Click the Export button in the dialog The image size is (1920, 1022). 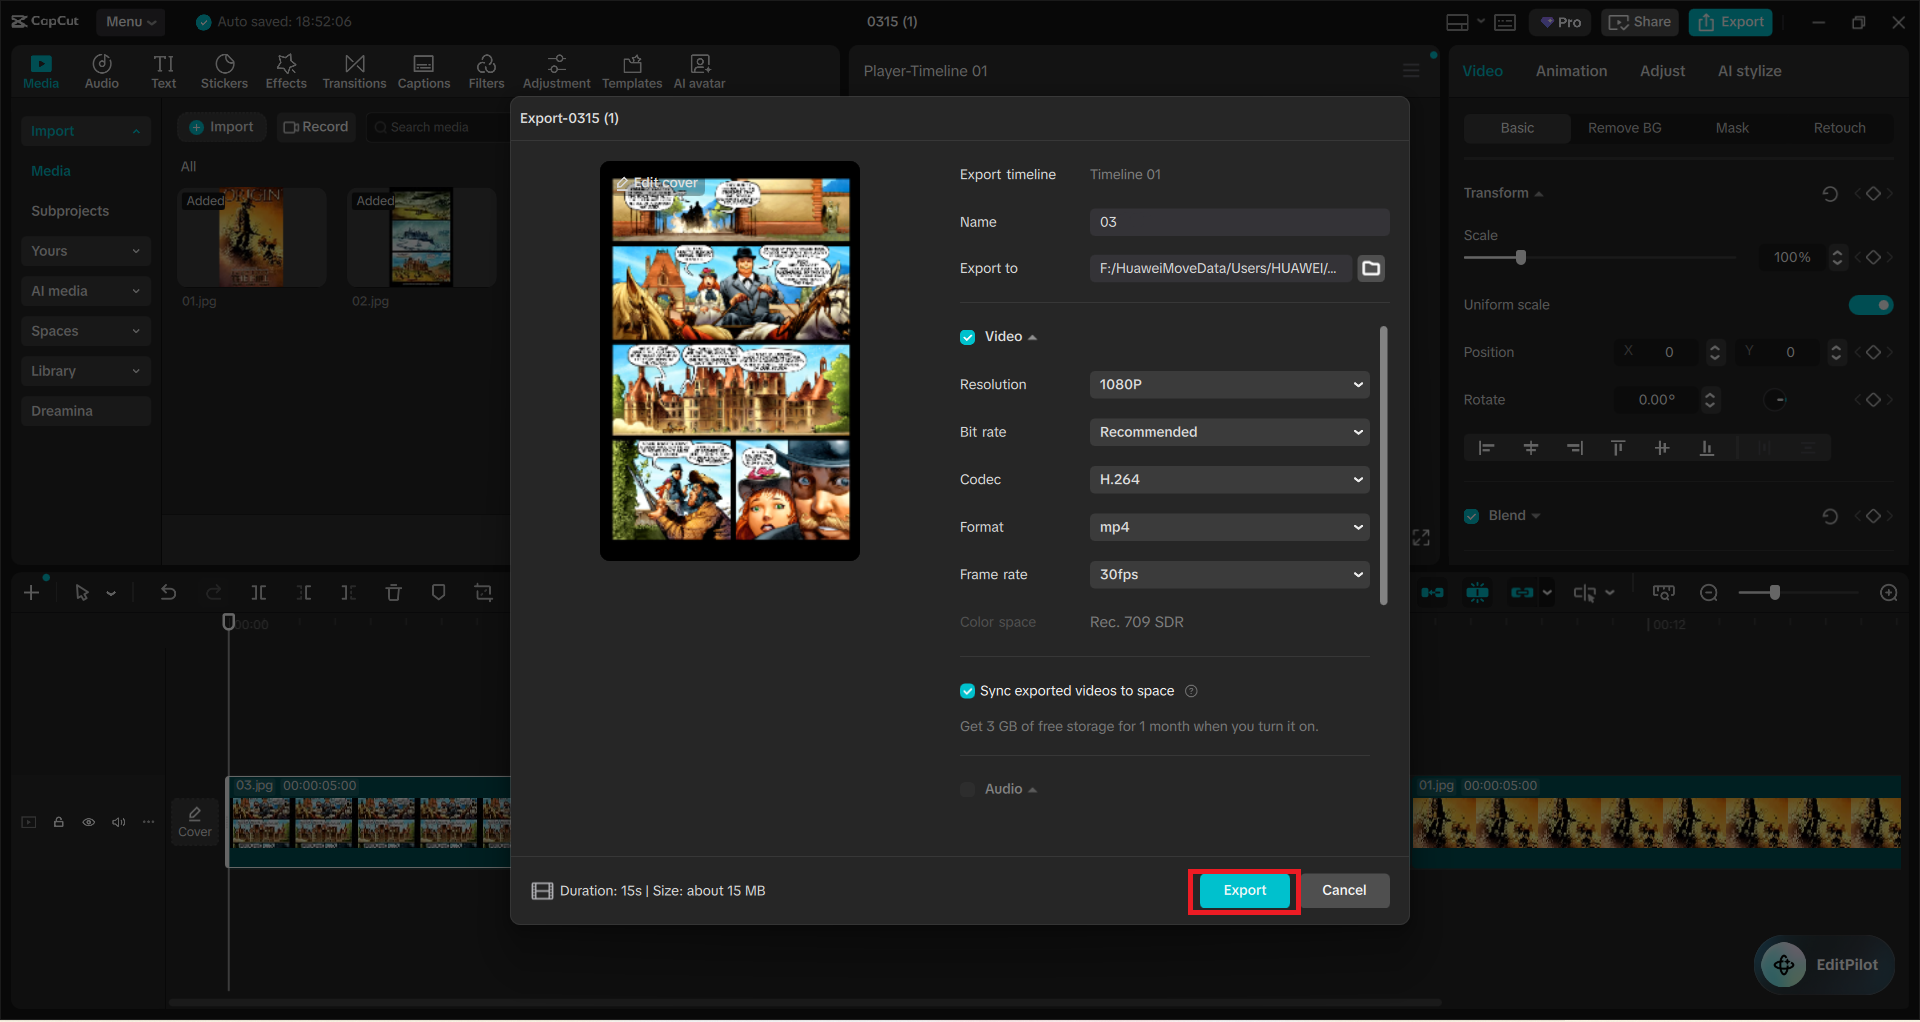pos(1242,890)
